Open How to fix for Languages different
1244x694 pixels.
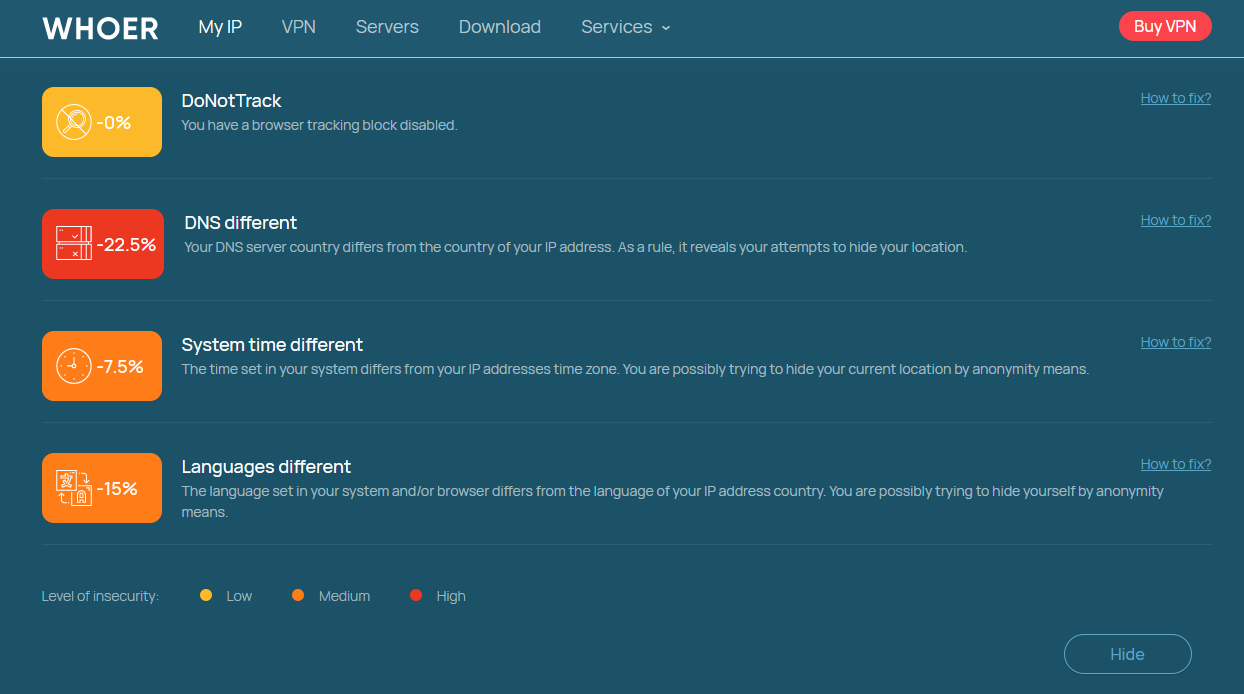coord(1176,464)
